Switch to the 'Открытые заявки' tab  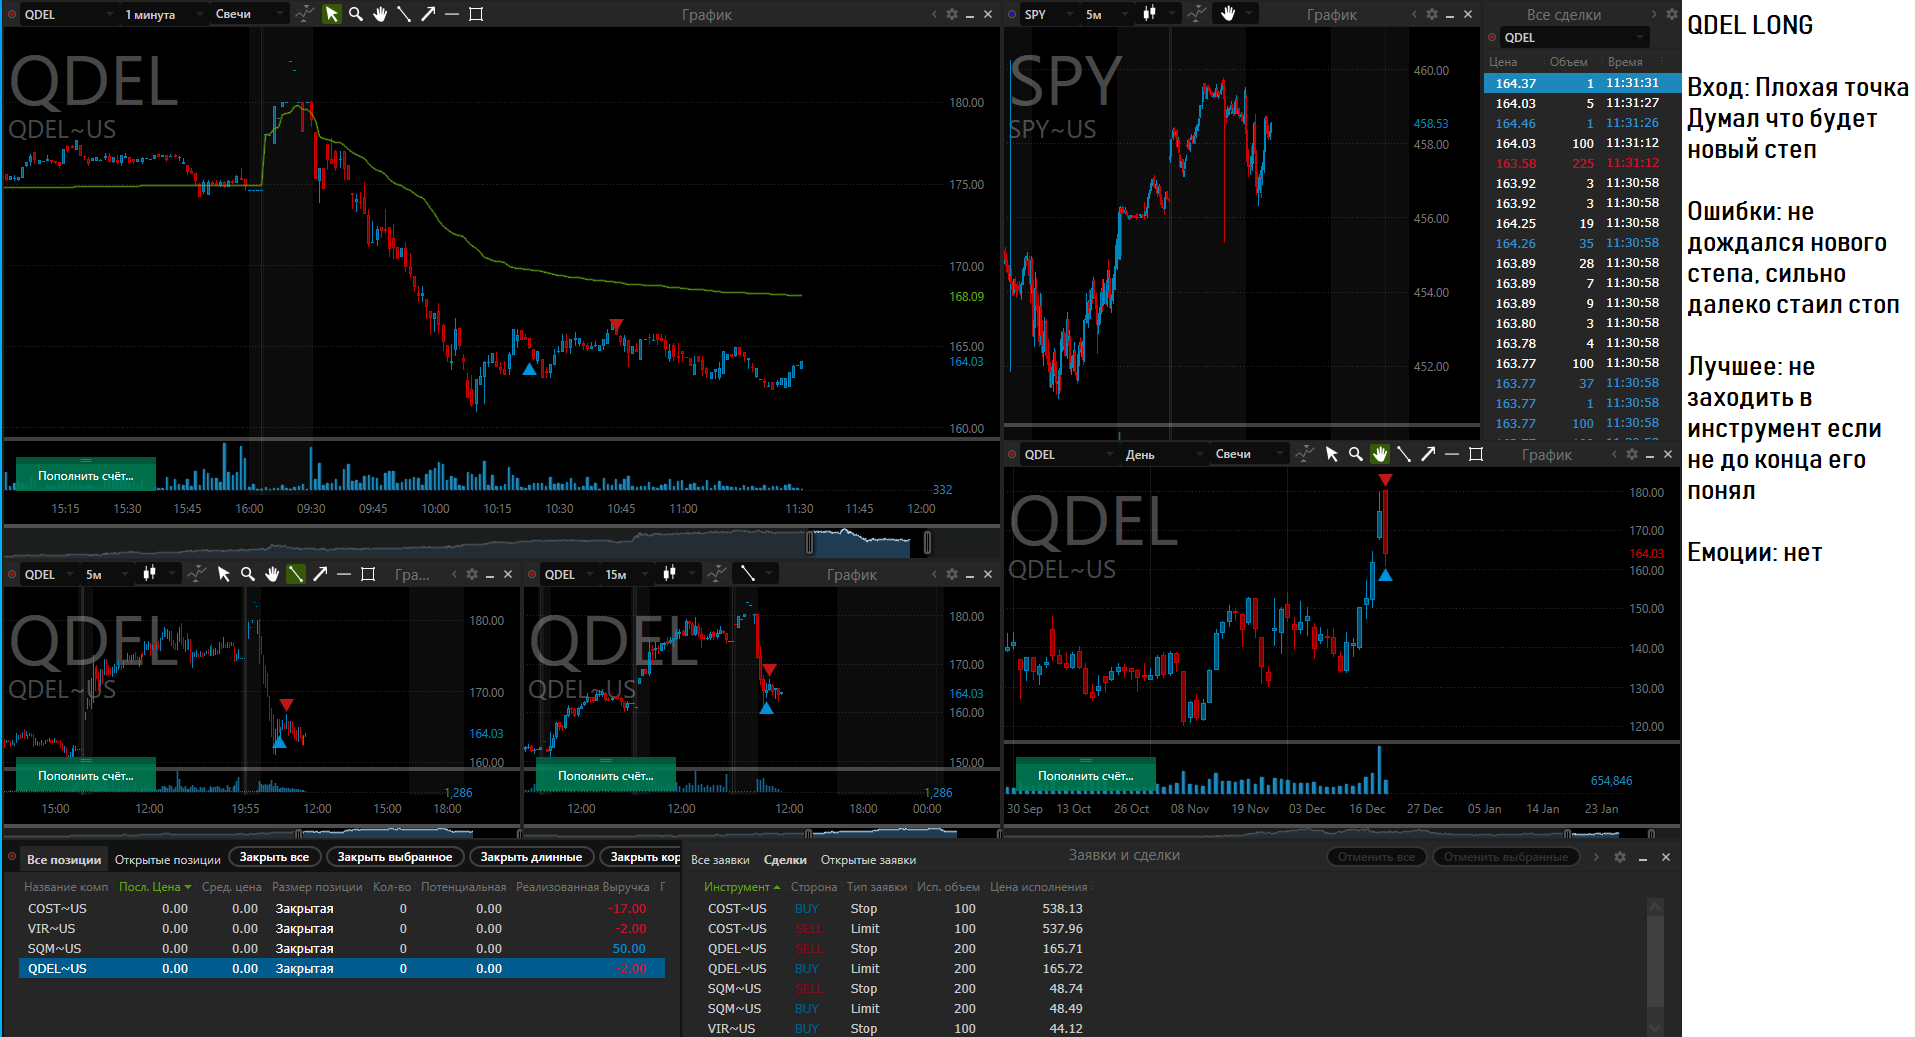[868, 859]
